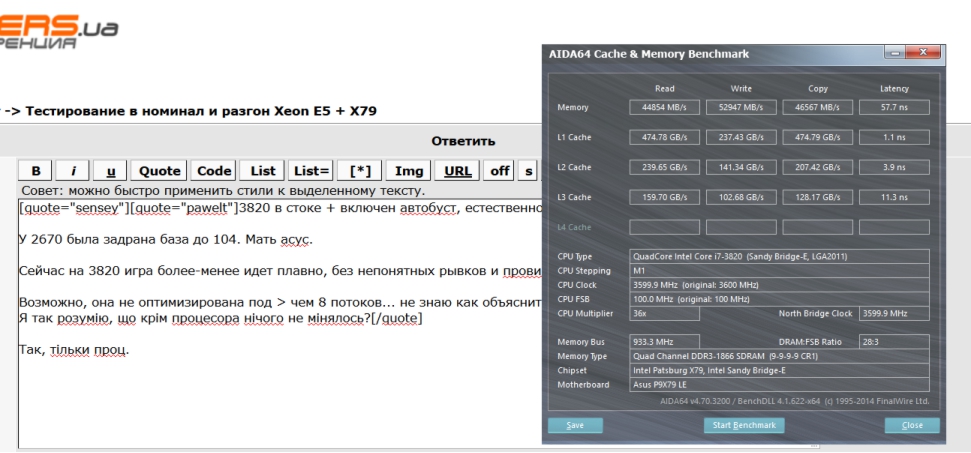971x453 pixels.
Task: Click L3 Cache Read value 159.70 GB/s
Action: 664,197
